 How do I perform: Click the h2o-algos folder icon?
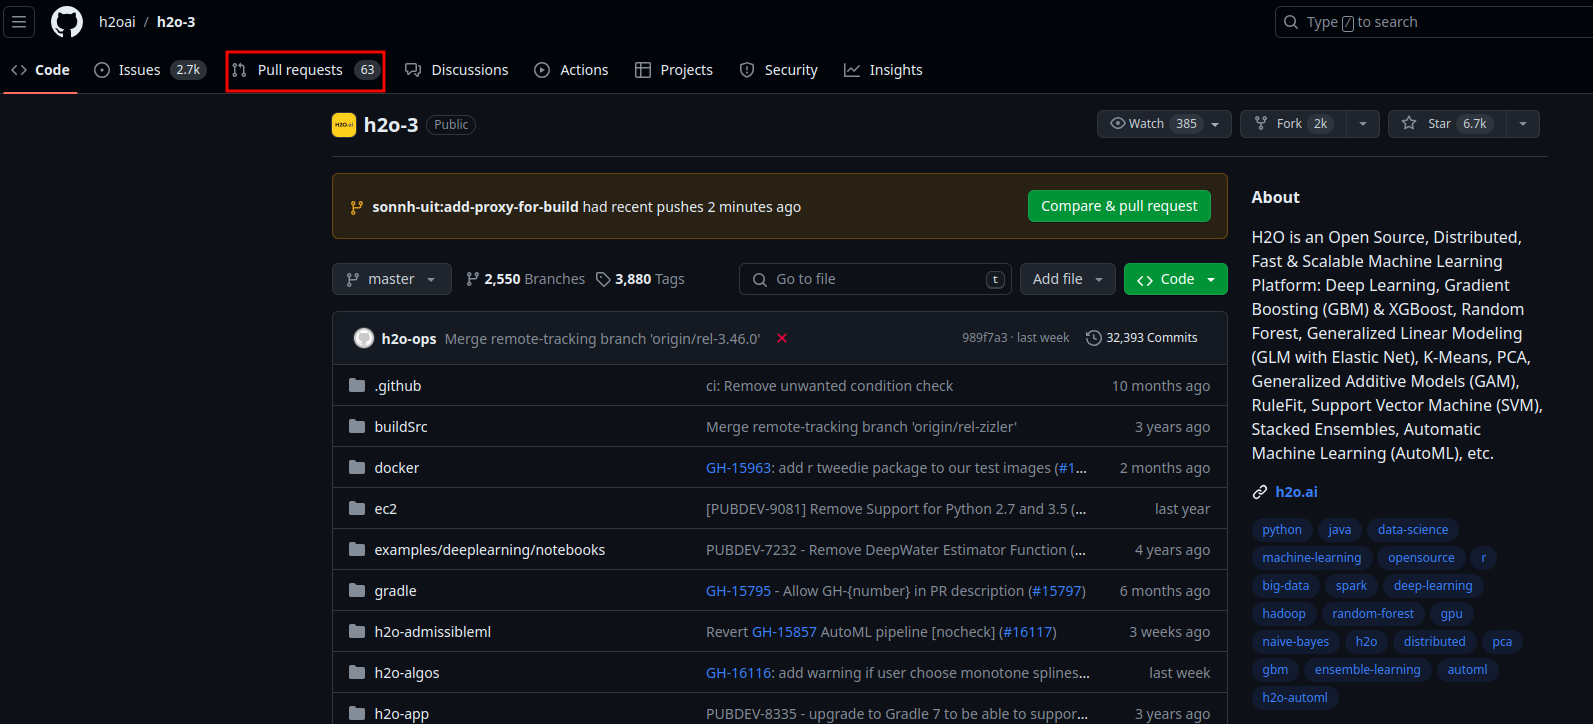click(357, 672)
